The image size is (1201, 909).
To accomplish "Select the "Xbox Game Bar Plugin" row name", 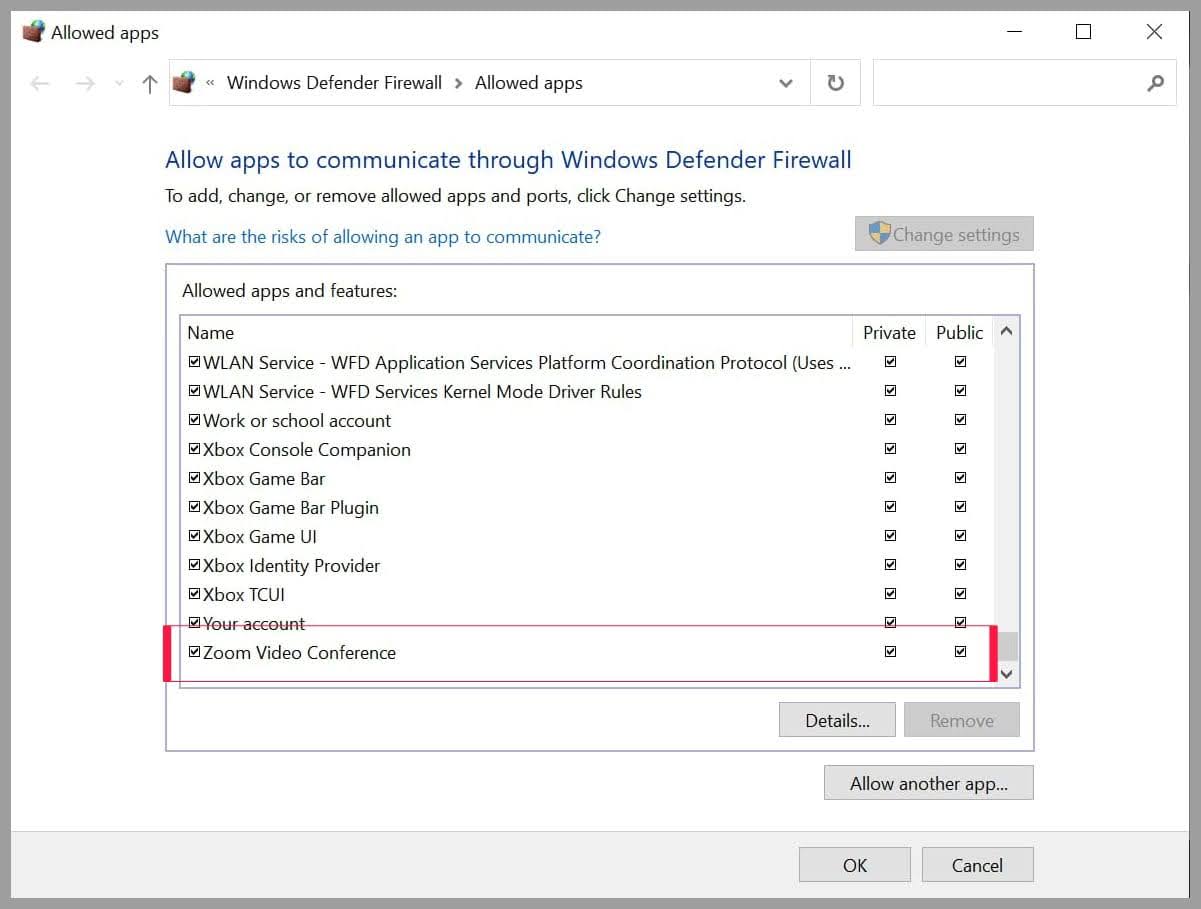I will pos(291,507).
